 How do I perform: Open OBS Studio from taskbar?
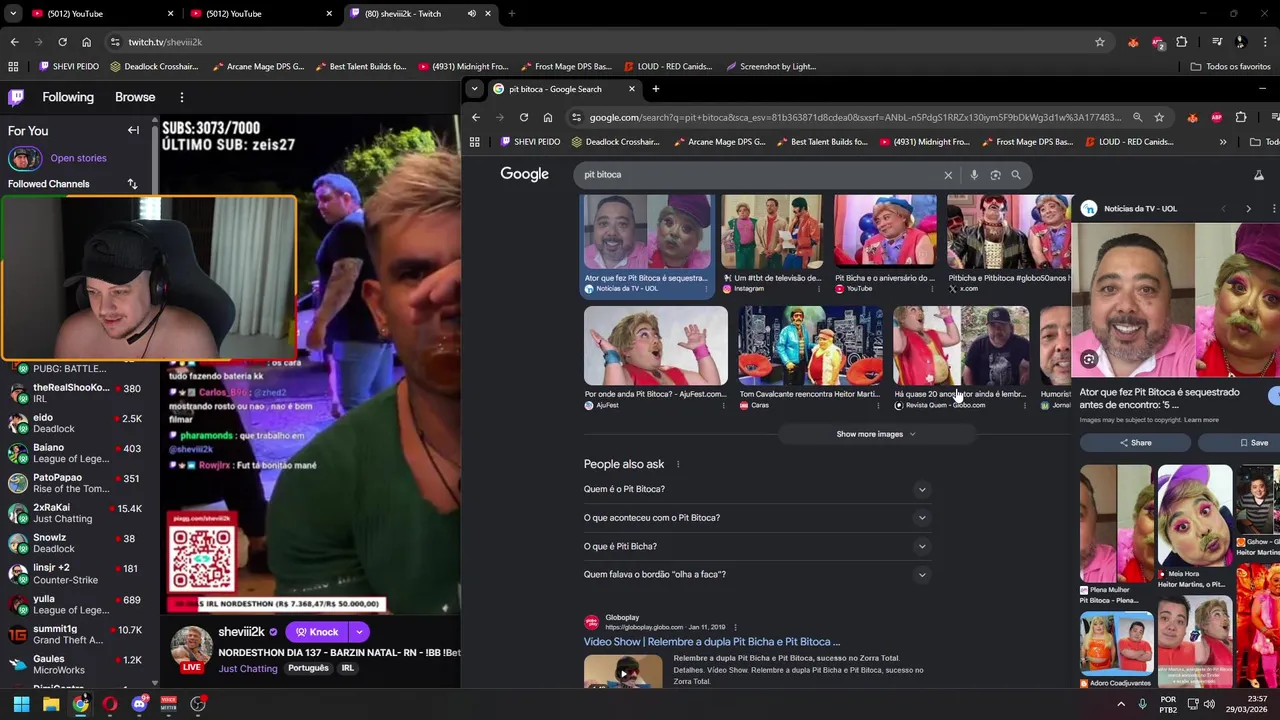coord(198,704)
